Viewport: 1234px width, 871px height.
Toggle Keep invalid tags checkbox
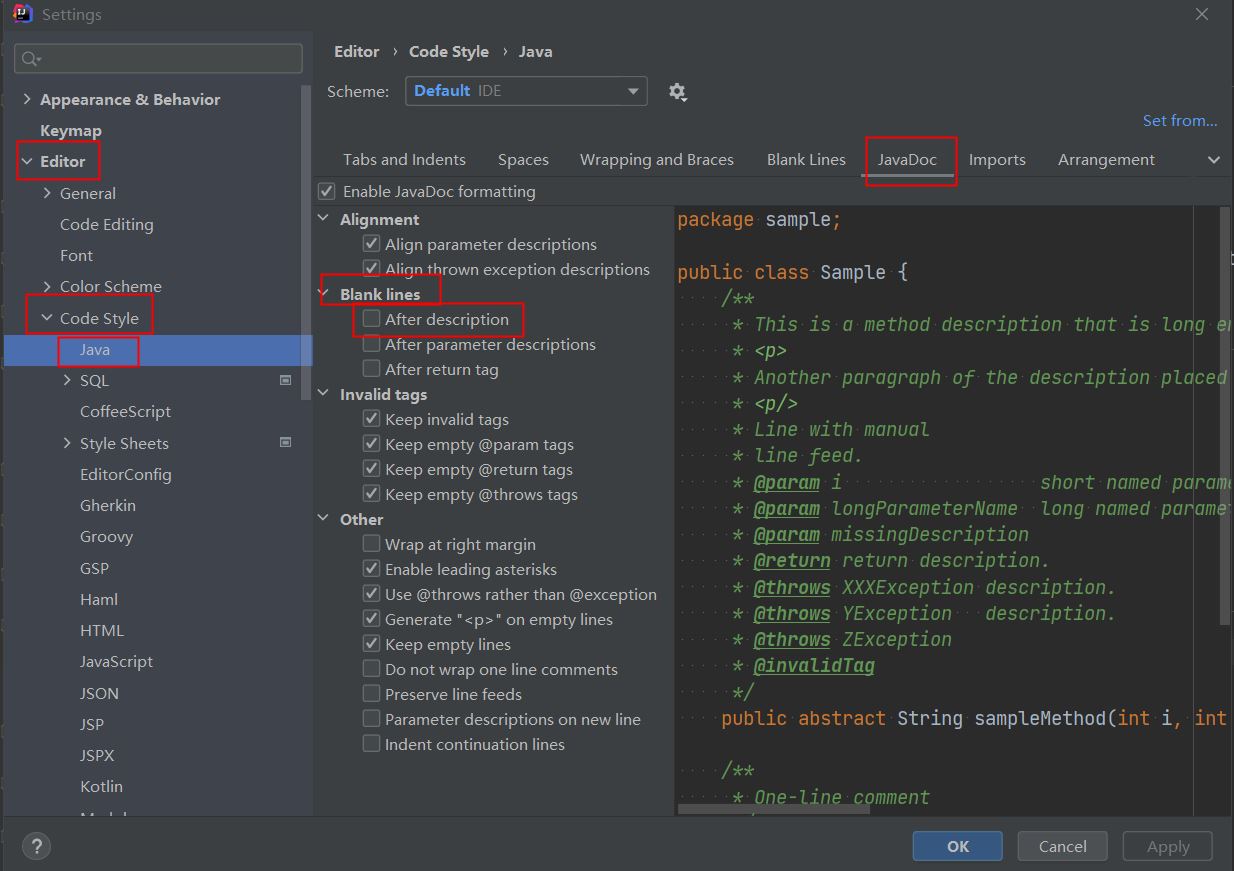(x=372, y=419)
